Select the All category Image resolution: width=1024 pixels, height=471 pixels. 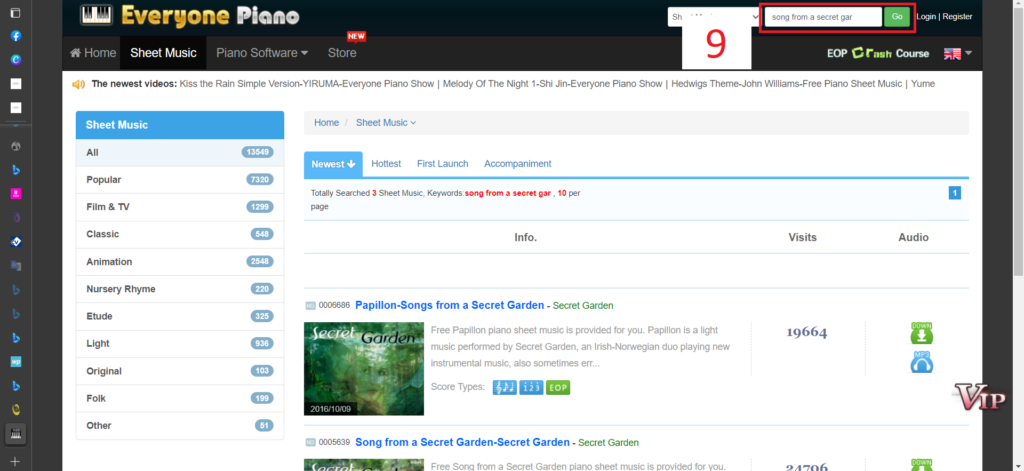tap(180, 152)
